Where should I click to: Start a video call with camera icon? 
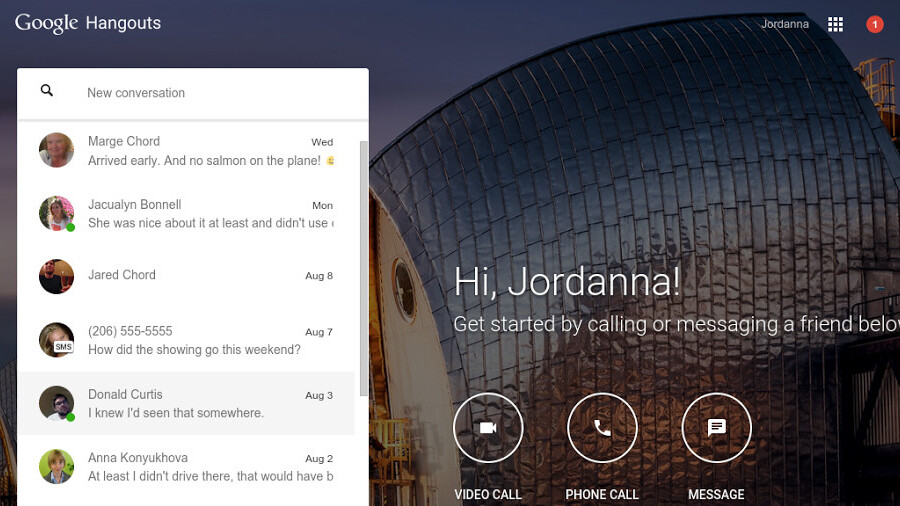(x=488, y=428)
